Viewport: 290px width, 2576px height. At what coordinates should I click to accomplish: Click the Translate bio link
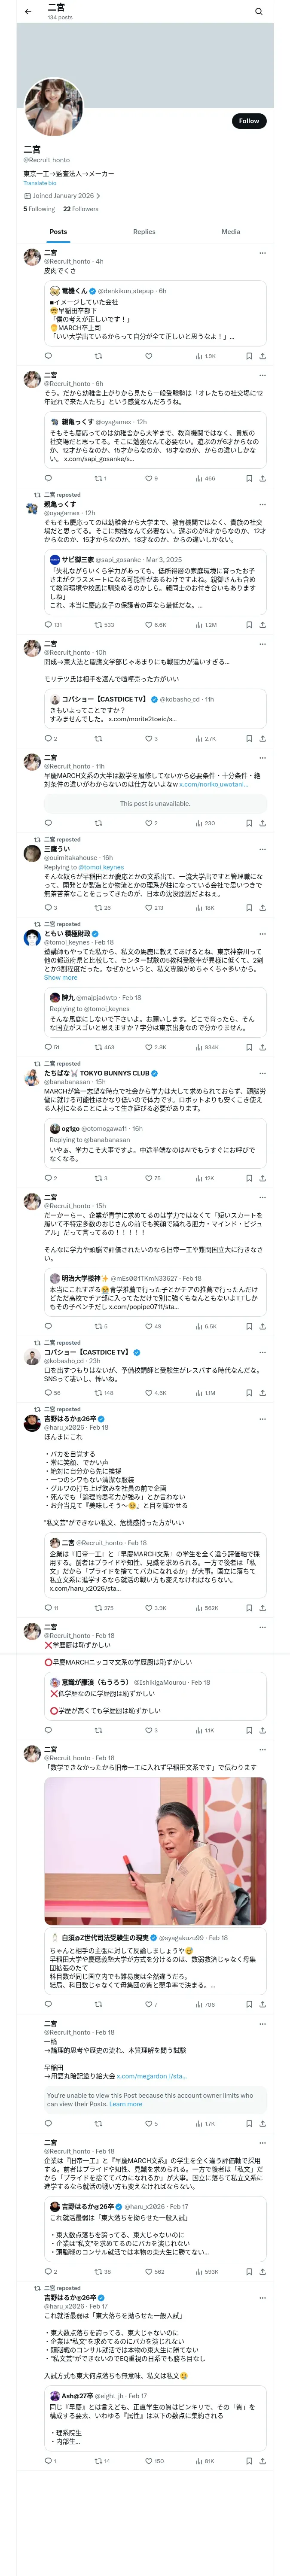40,183
